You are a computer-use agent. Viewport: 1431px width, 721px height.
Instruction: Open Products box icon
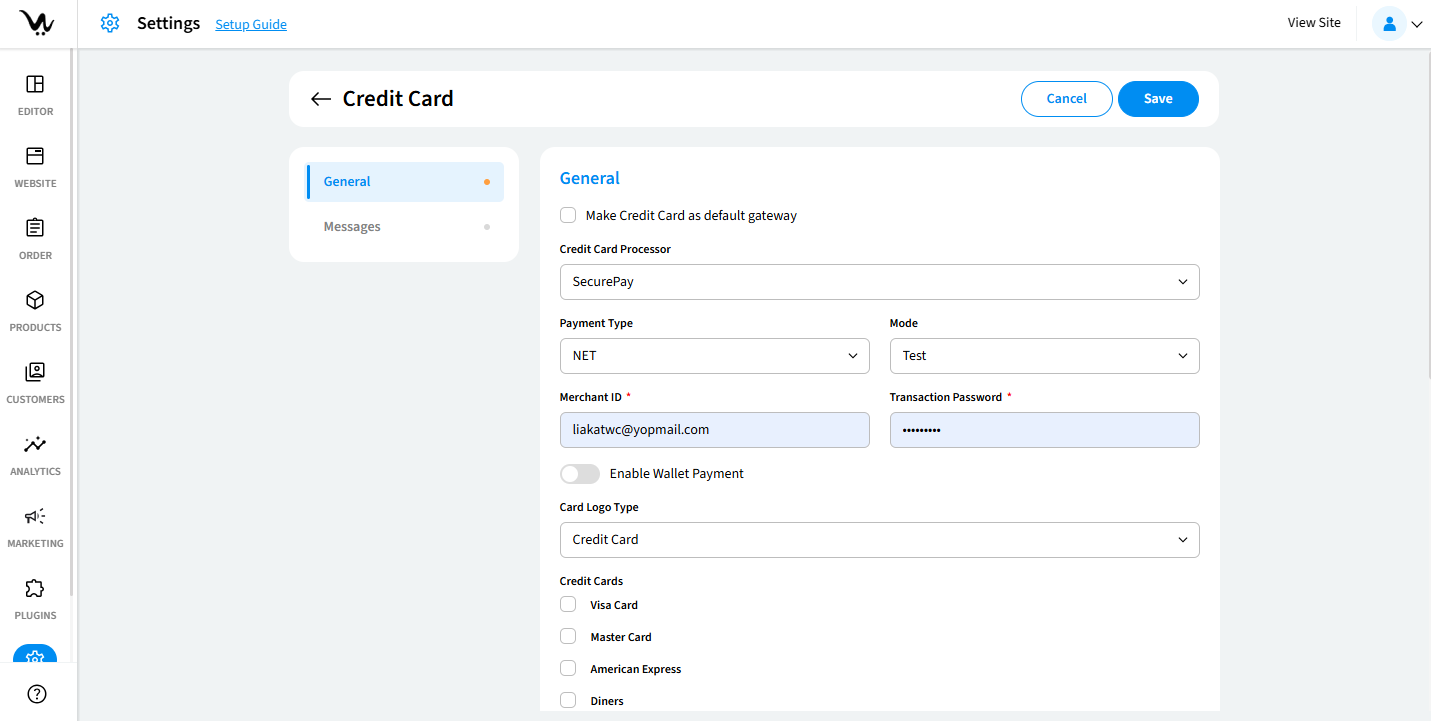pyautogui.click(x=35, y=301)
